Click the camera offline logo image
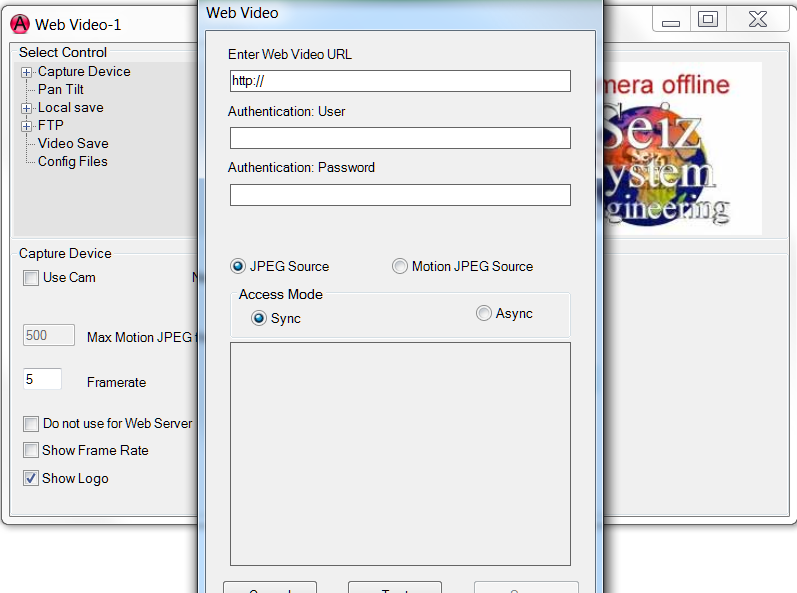The image size is (797, 593). [x=682, y=148]
